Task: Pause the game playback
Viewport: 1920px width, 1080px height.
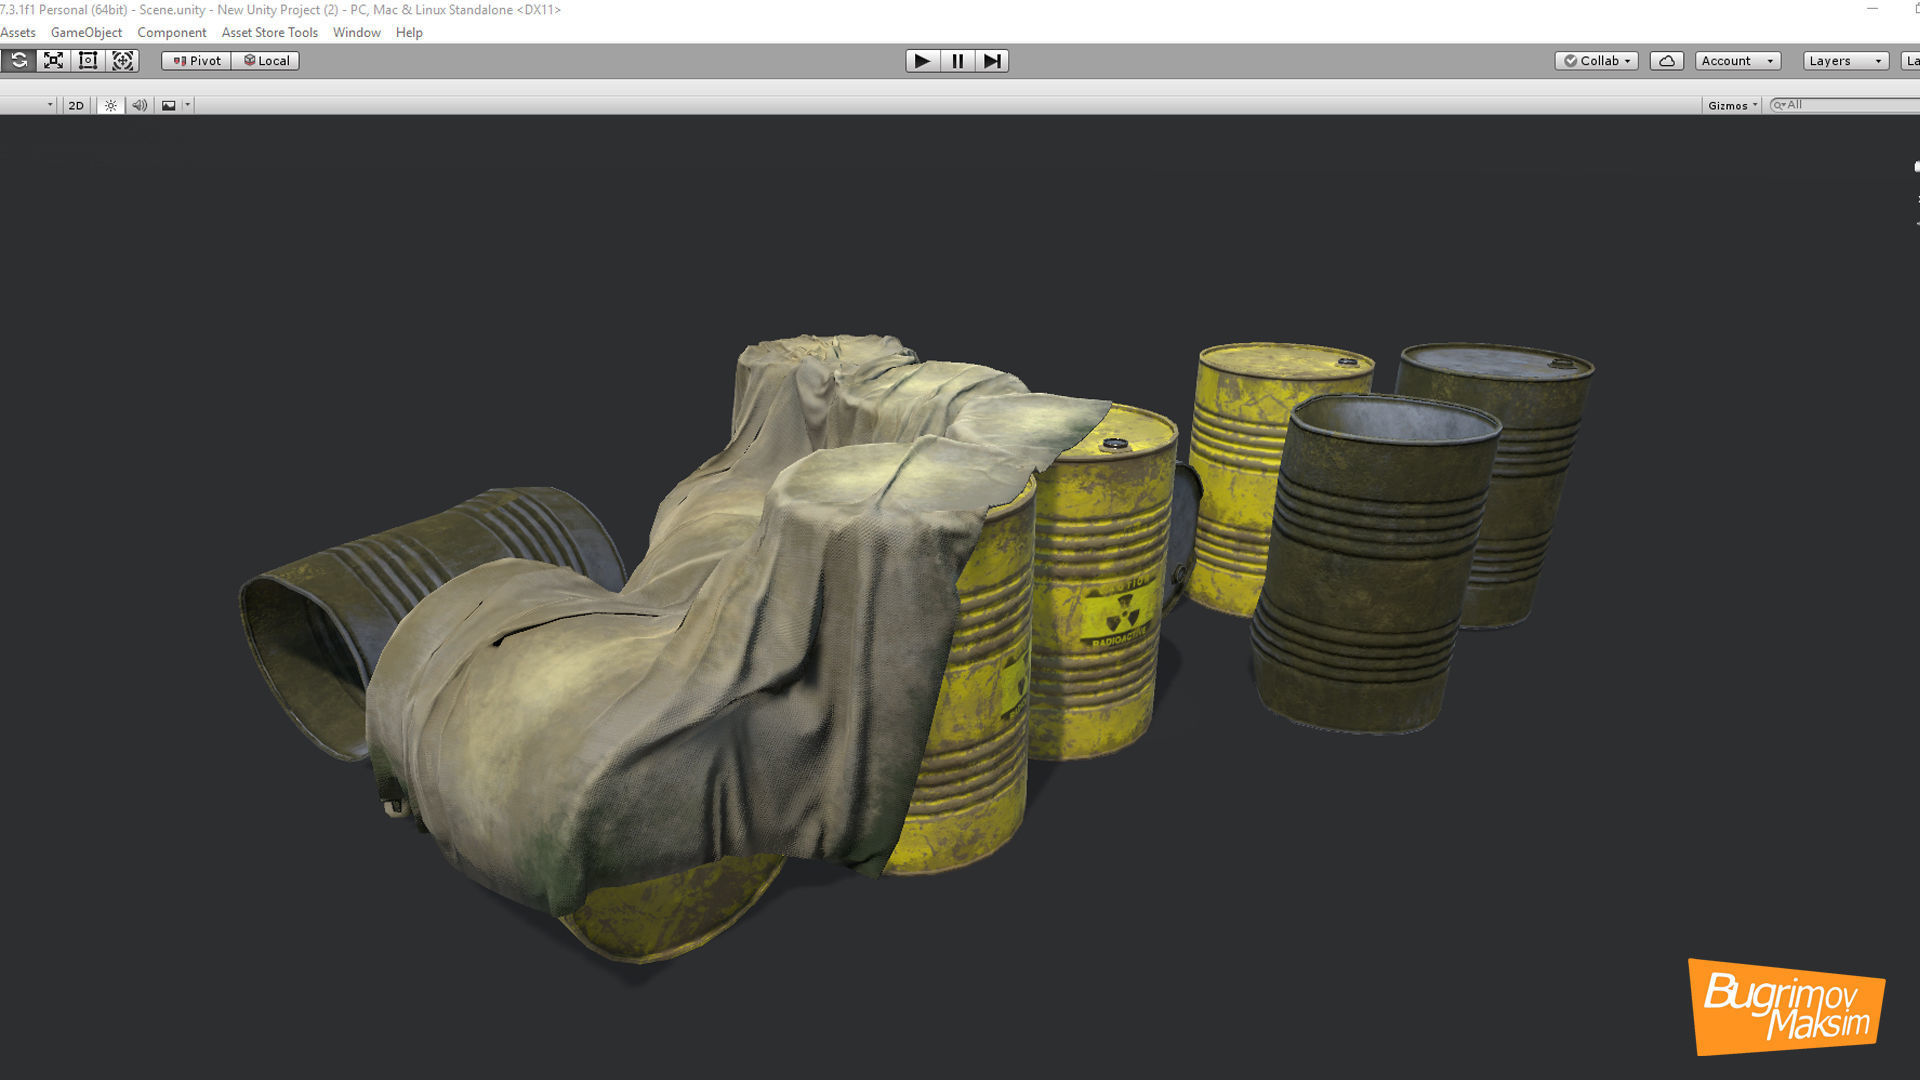Action: pyautogui.click(x=957, y=61)
